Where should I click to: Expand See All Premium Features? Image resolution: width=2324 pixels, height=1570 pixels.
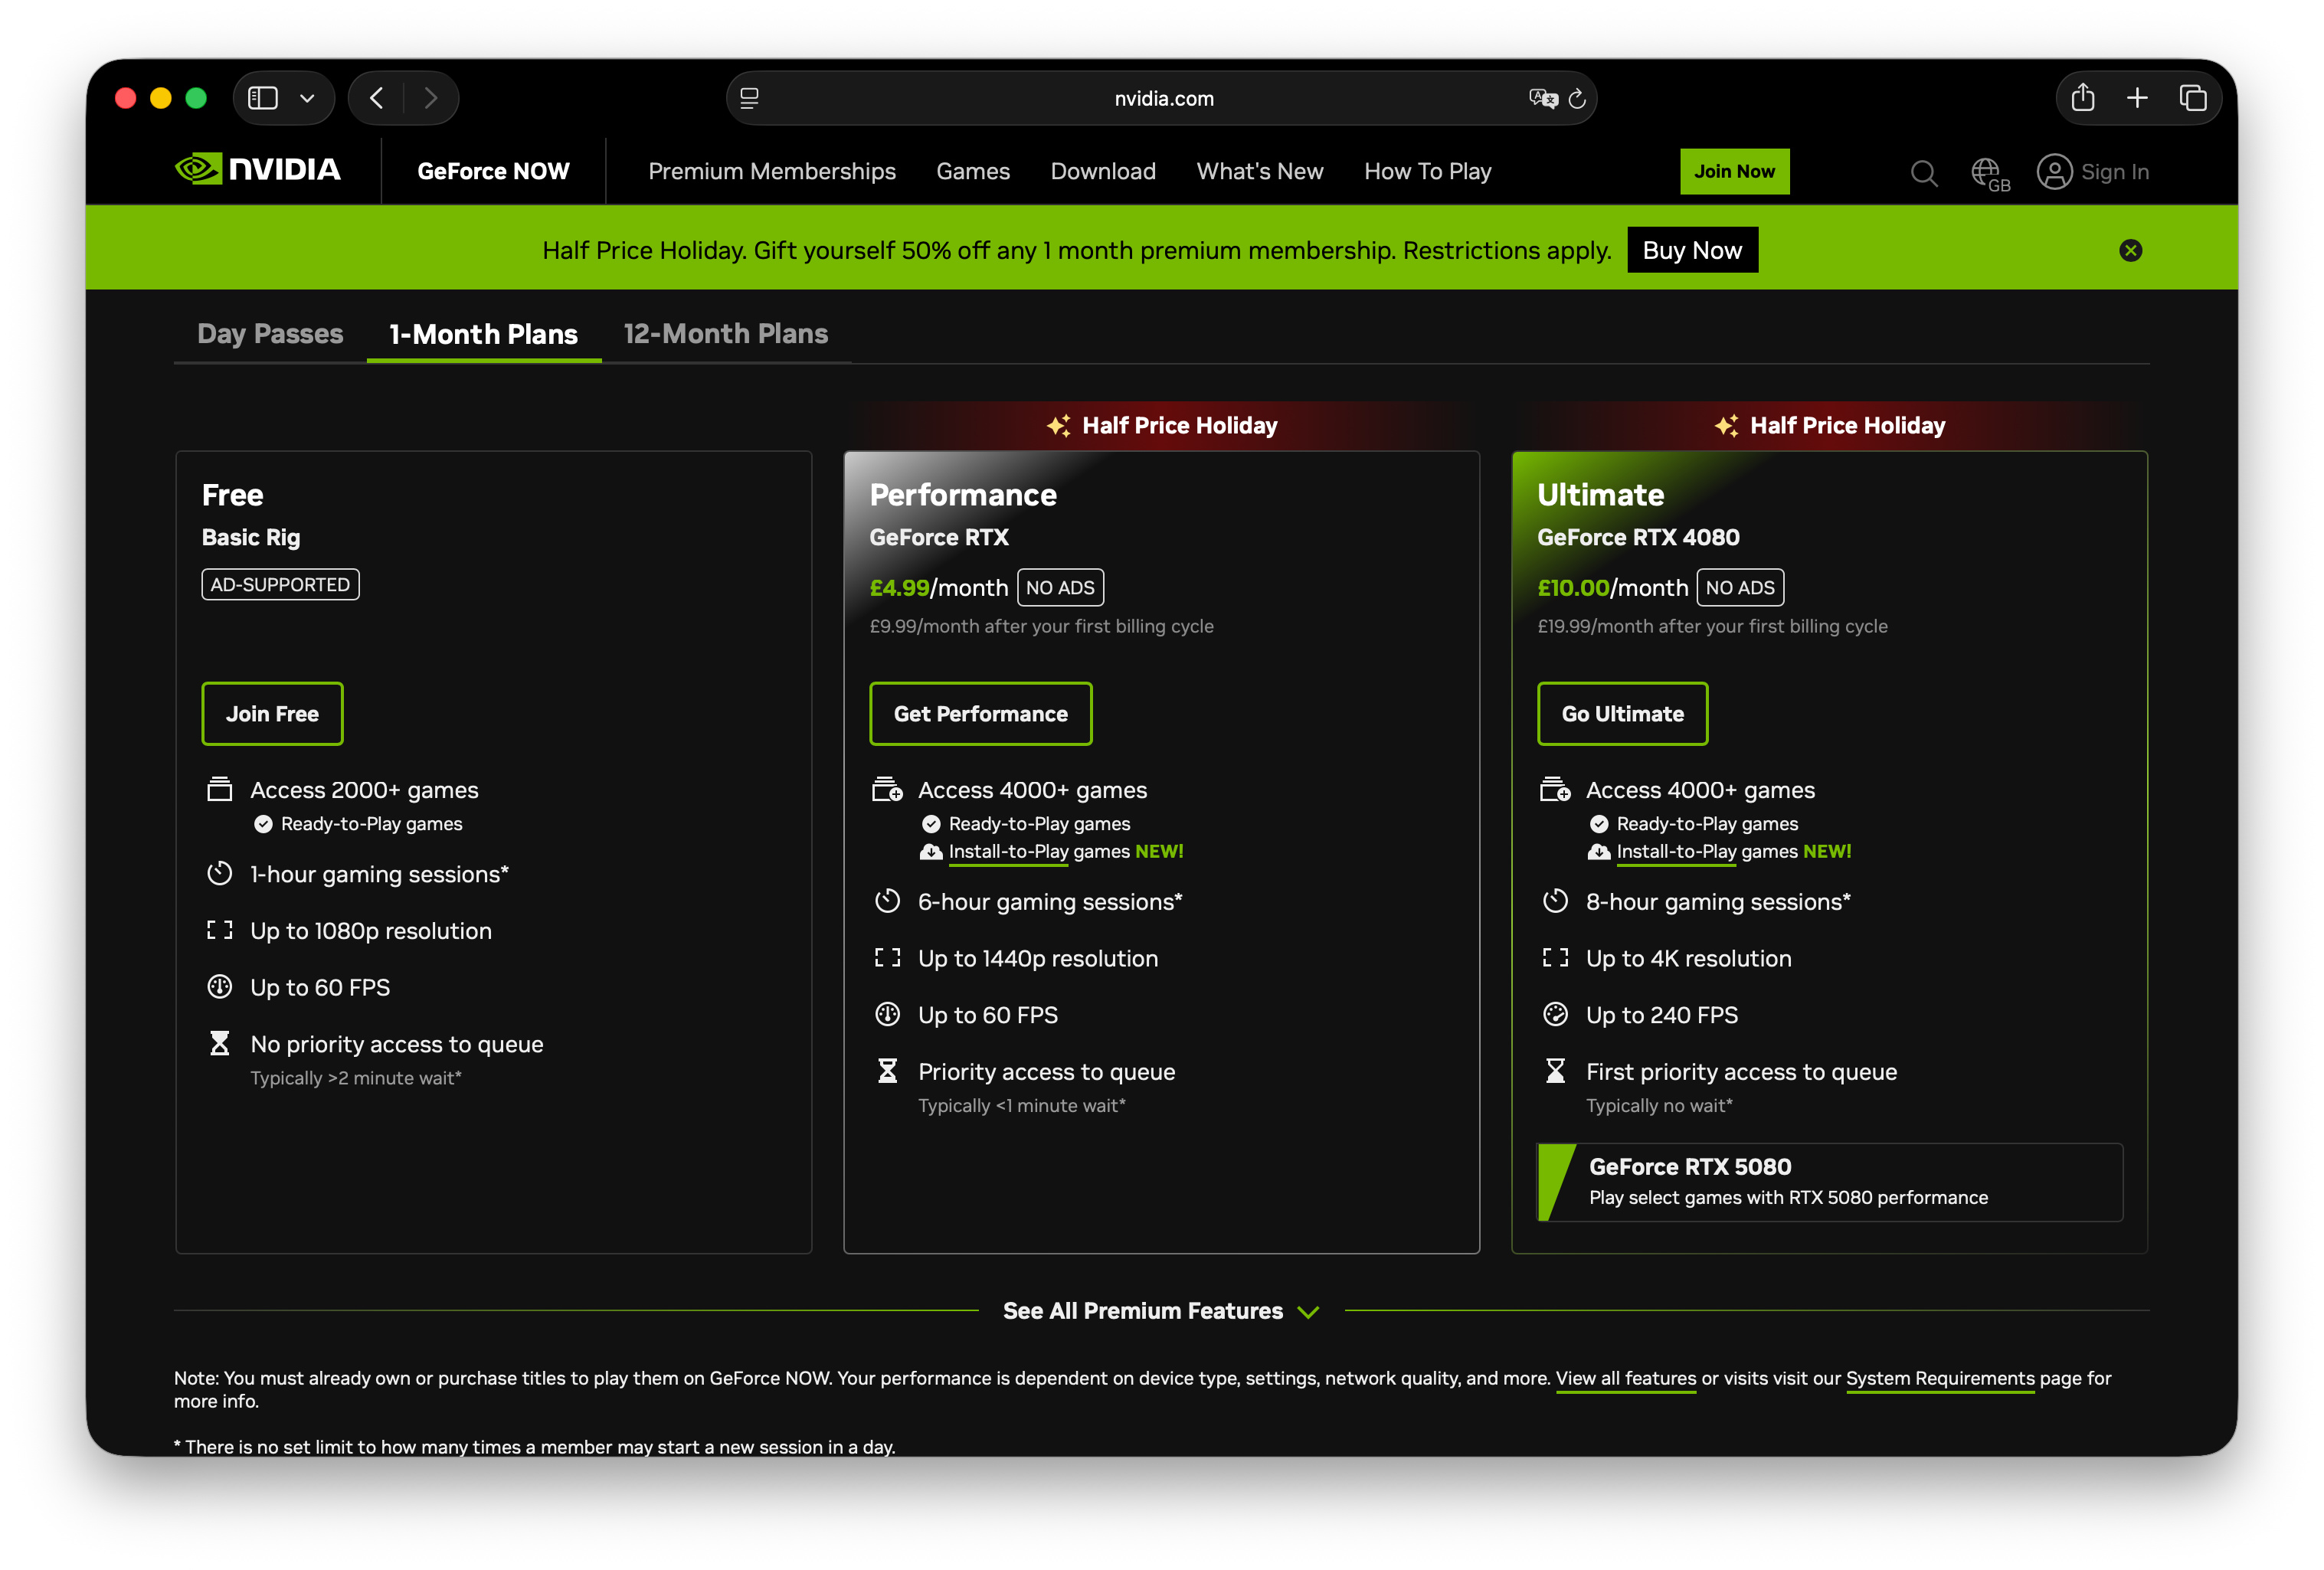point(1161,1311)
